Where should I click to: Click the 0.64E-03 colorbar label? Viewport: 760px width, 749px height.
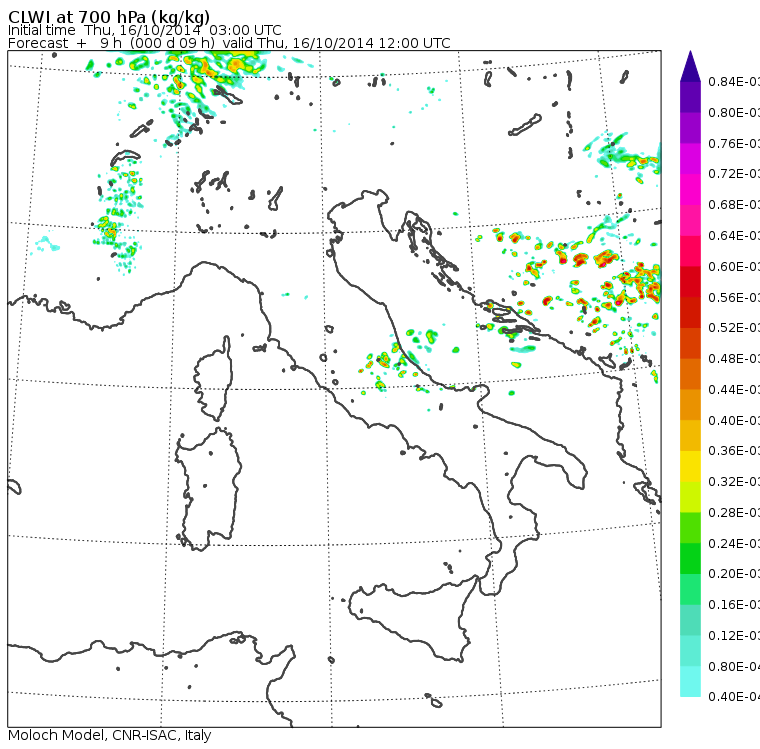734,236
